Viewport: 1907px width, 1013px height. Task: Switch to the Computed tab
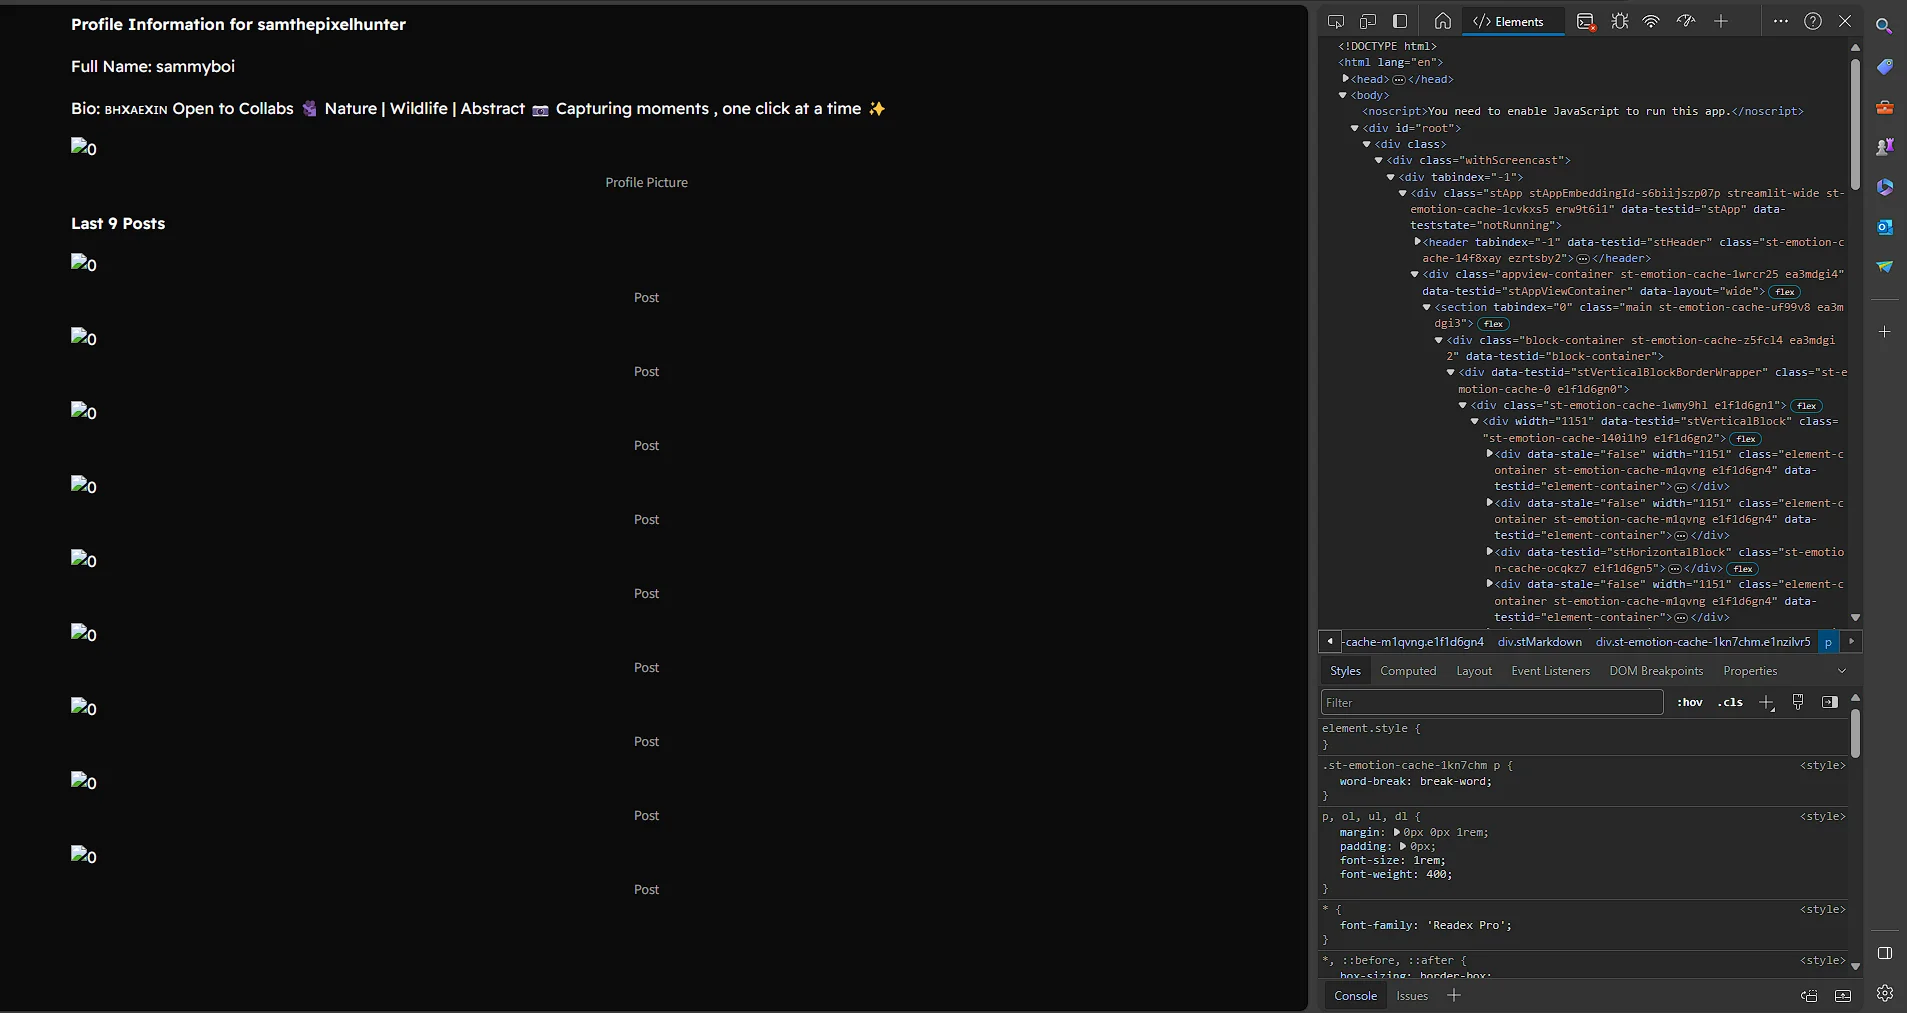(x=1408, y=671)
